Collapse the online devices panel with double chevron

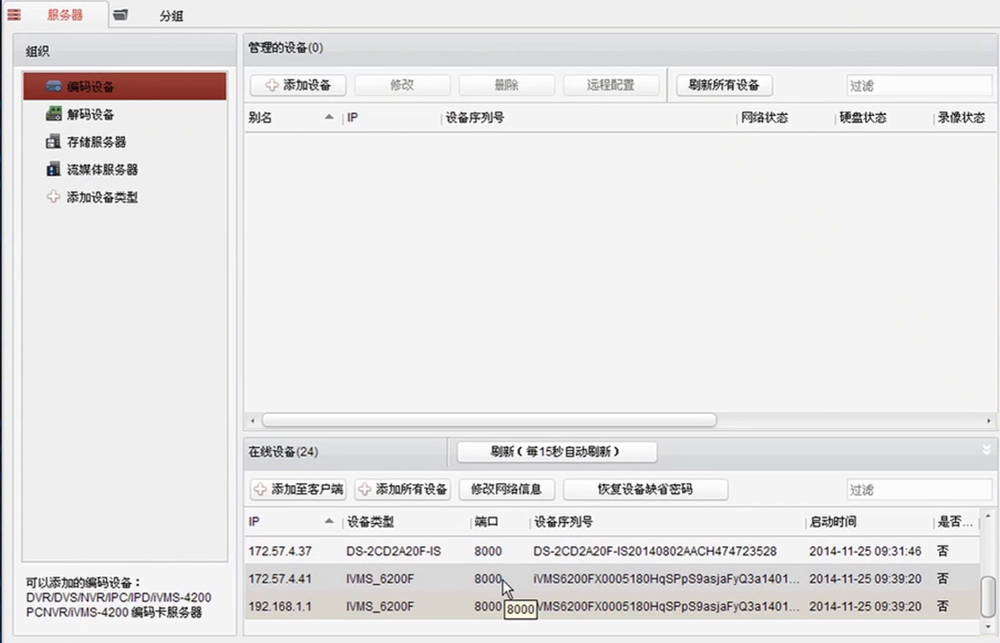click(987, 451)
